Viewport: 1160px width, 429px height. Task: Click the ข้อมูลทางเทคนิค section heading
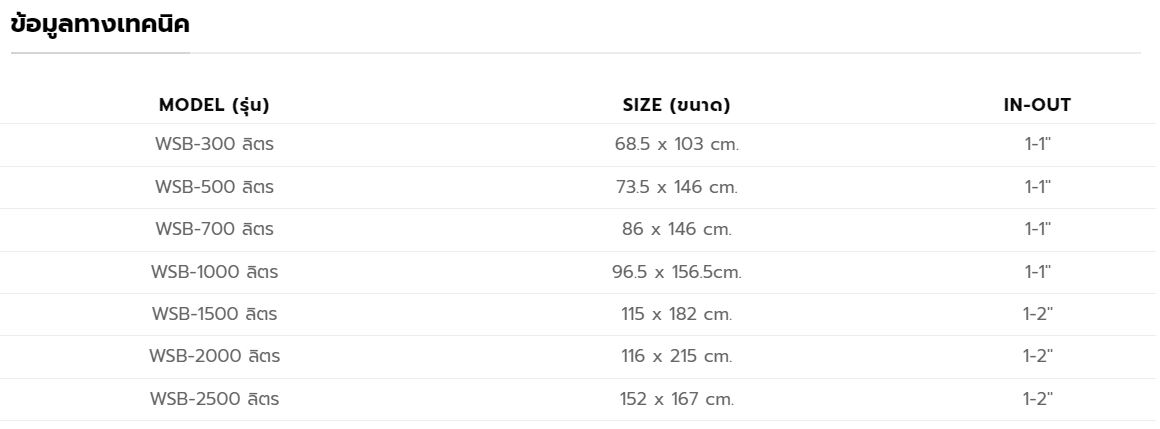click(x=99, y=26)
